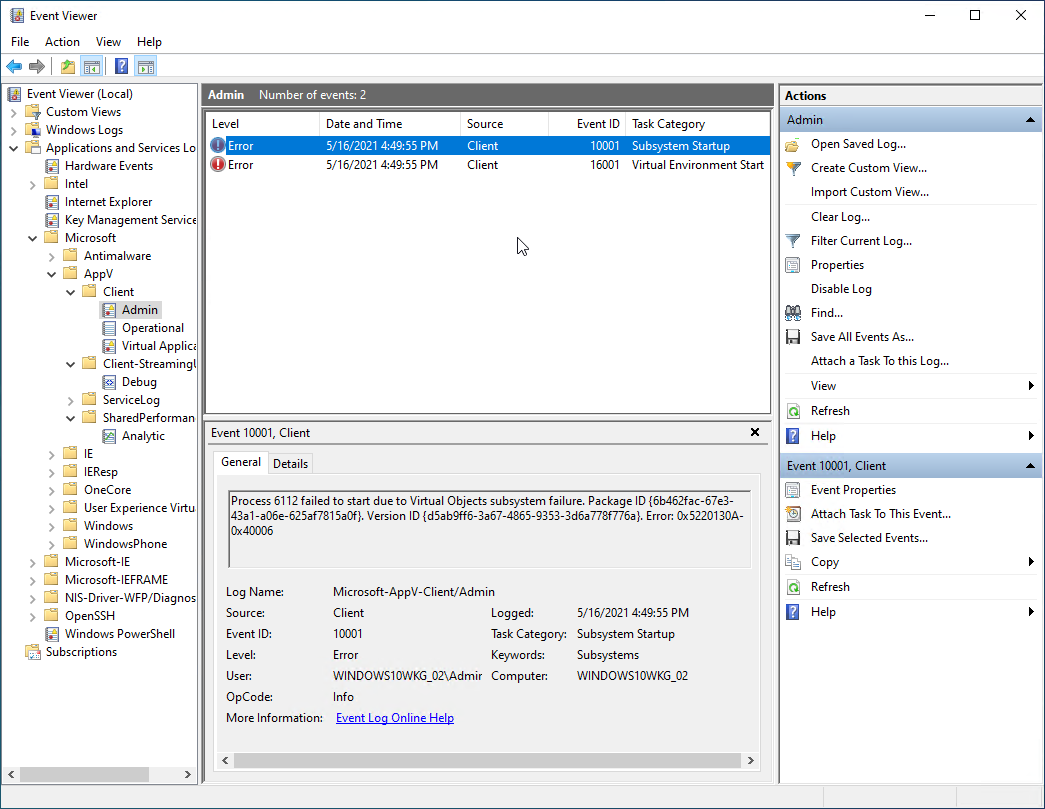Select the Operational log in tree
The width and height of the screenshot is (1045, 809).
pyautogui.click(x=152, y=328)
